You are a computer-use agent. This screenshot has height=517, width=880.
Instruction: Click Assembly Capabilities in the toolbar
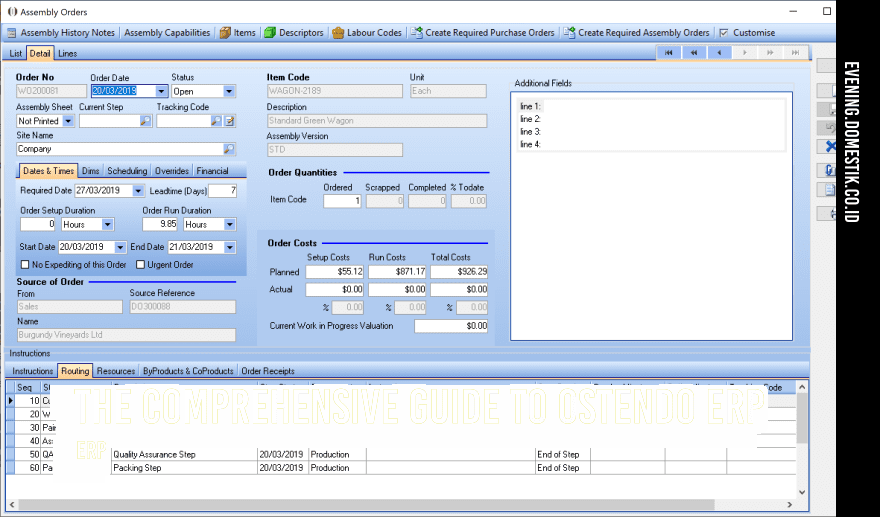click(x=167, y=33)
